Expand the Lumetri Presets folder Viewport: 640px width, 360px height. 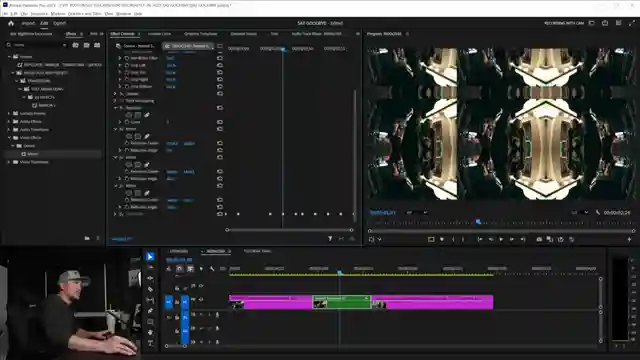9,113
